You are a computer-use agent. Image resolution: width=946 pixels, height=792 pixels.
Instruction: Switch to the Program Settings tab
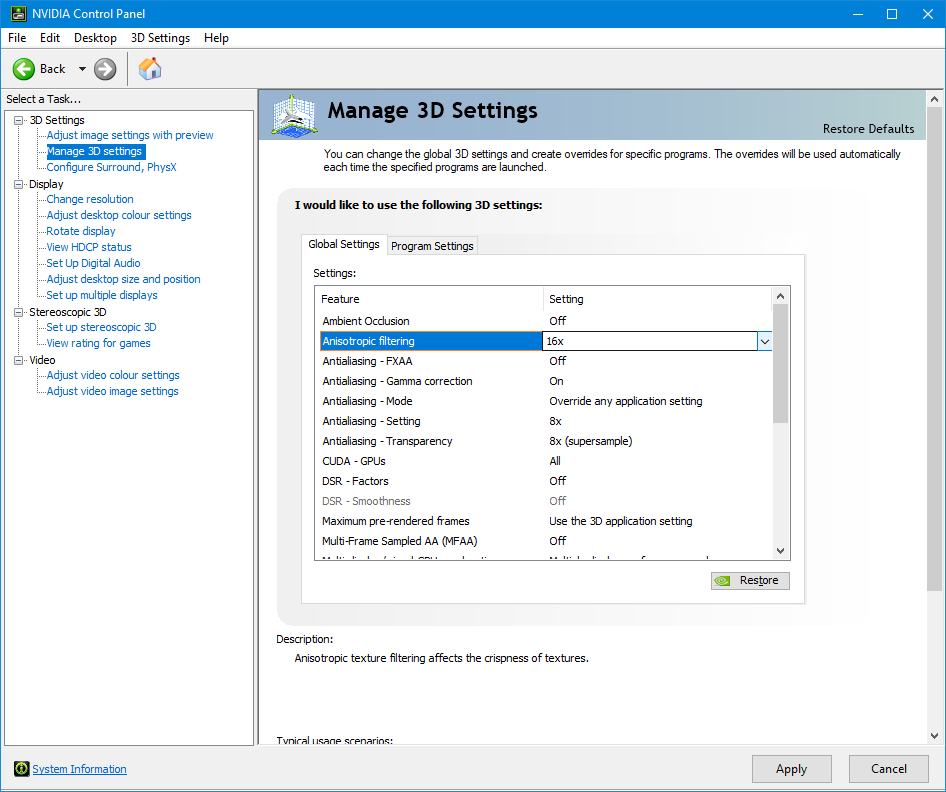coord(432,245)
